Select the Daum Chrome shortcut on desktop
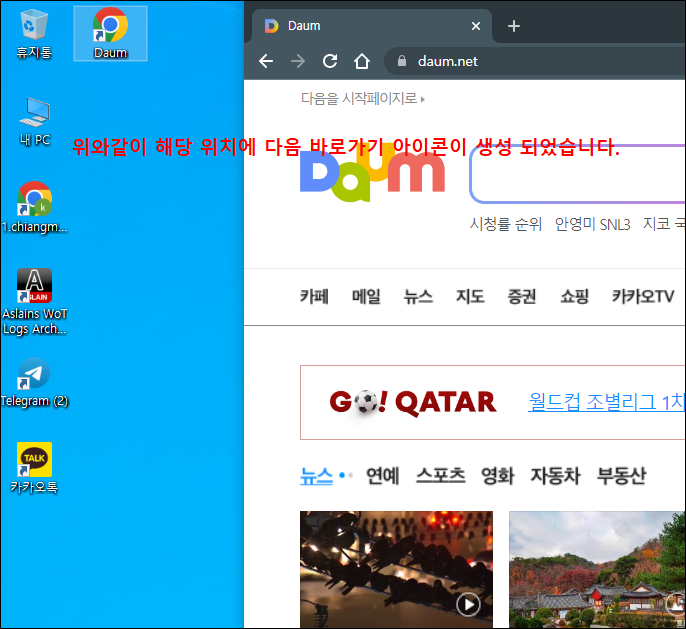This screenshot has width=686, height=629. click(110, 34)
